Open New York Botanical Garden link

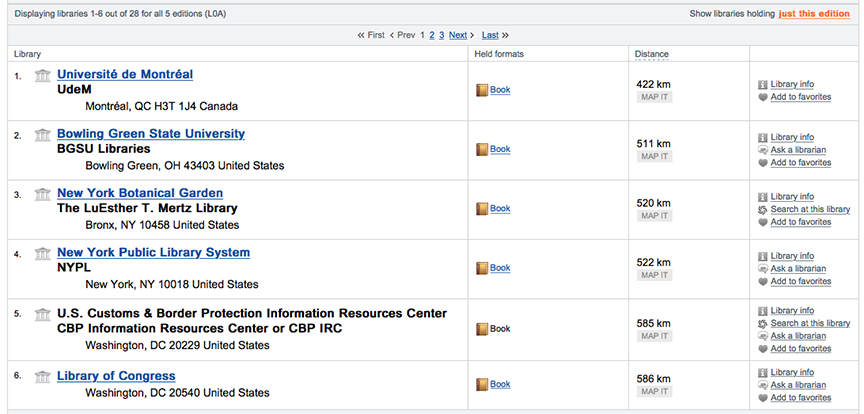click(x=140, y=193)
